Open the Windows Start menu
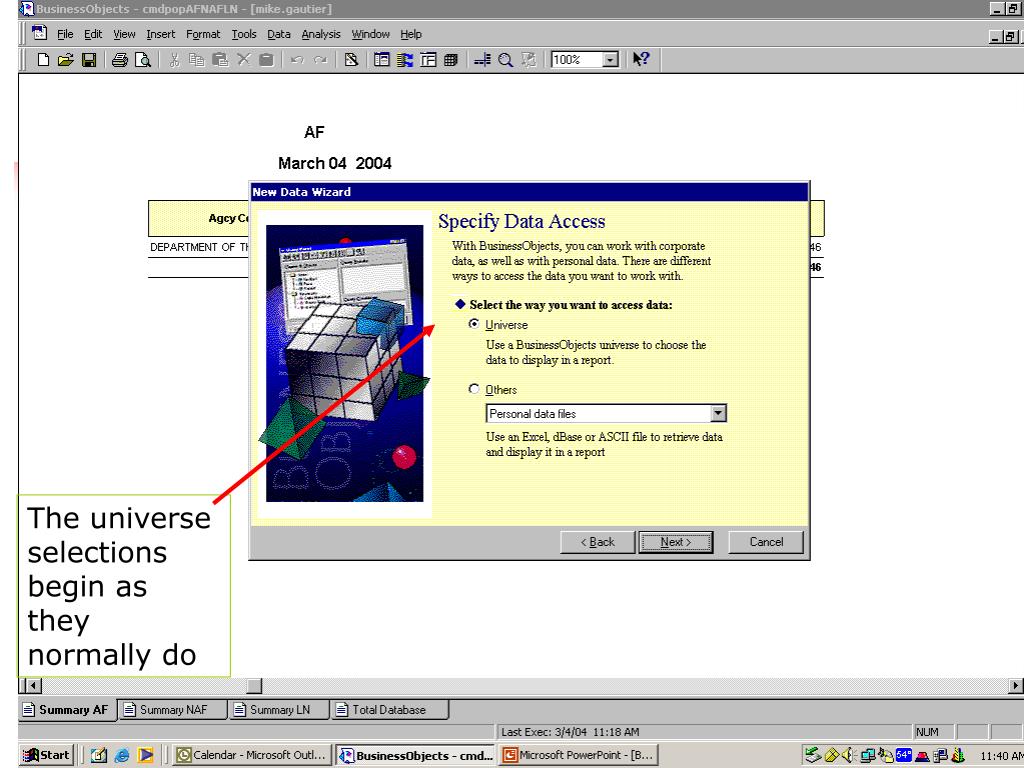 tap(47, 755)
